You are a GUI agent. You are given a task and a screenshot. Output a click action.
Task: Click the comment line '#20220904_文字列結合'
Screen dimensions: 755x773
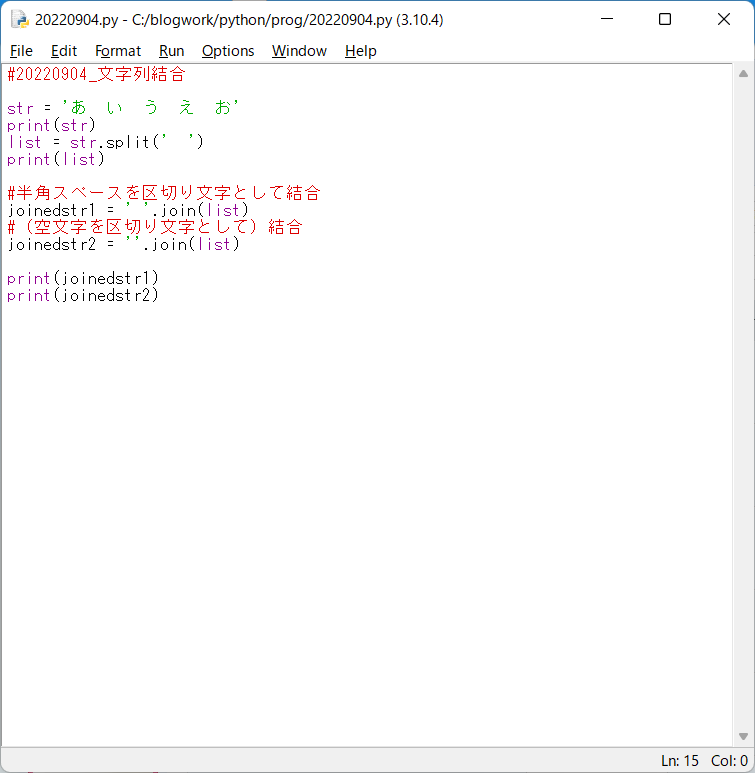tap(97, 74)
